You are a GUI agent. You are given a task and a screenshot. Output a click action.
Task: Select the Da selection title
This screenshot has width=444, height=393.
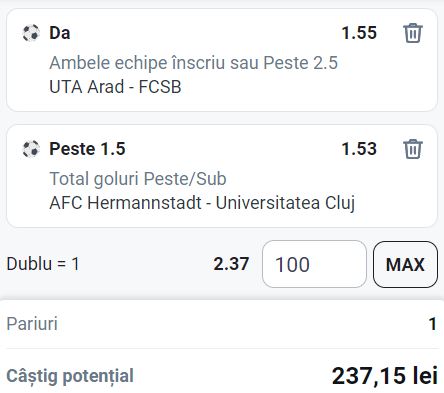click(x=60, y=33)
